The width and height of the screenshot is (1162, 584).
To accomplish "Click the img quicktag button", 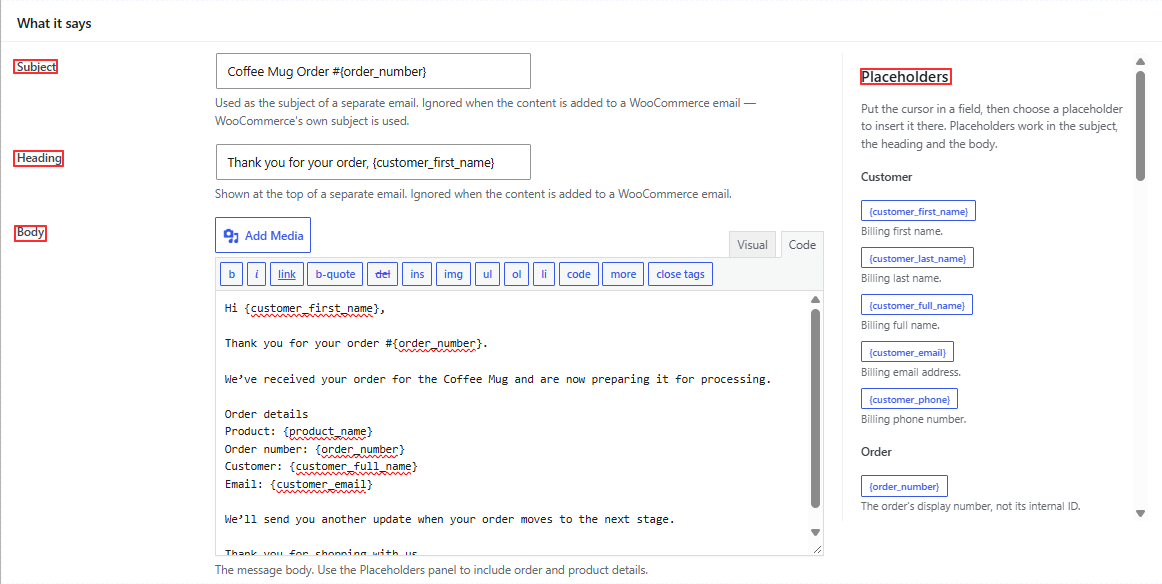I will (x=454, y=274).
